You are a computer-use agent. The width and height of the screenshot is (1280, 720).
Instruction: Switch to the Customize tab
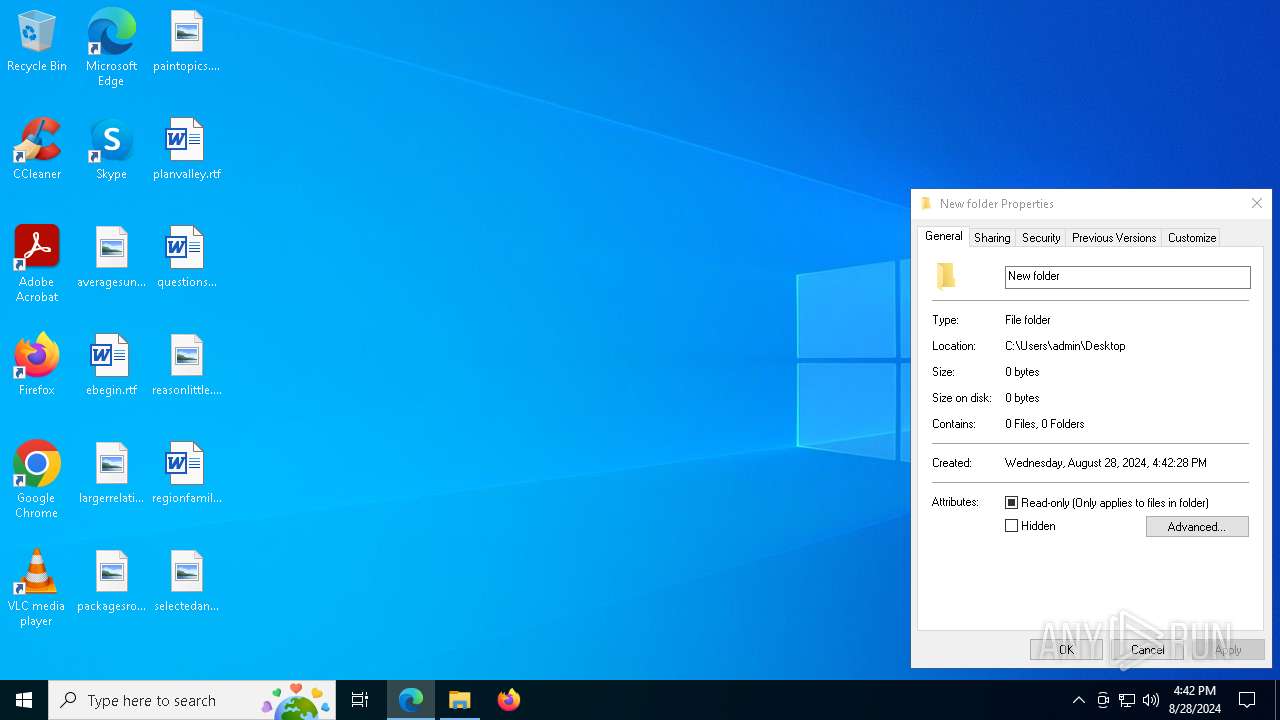pos(1192,238)
